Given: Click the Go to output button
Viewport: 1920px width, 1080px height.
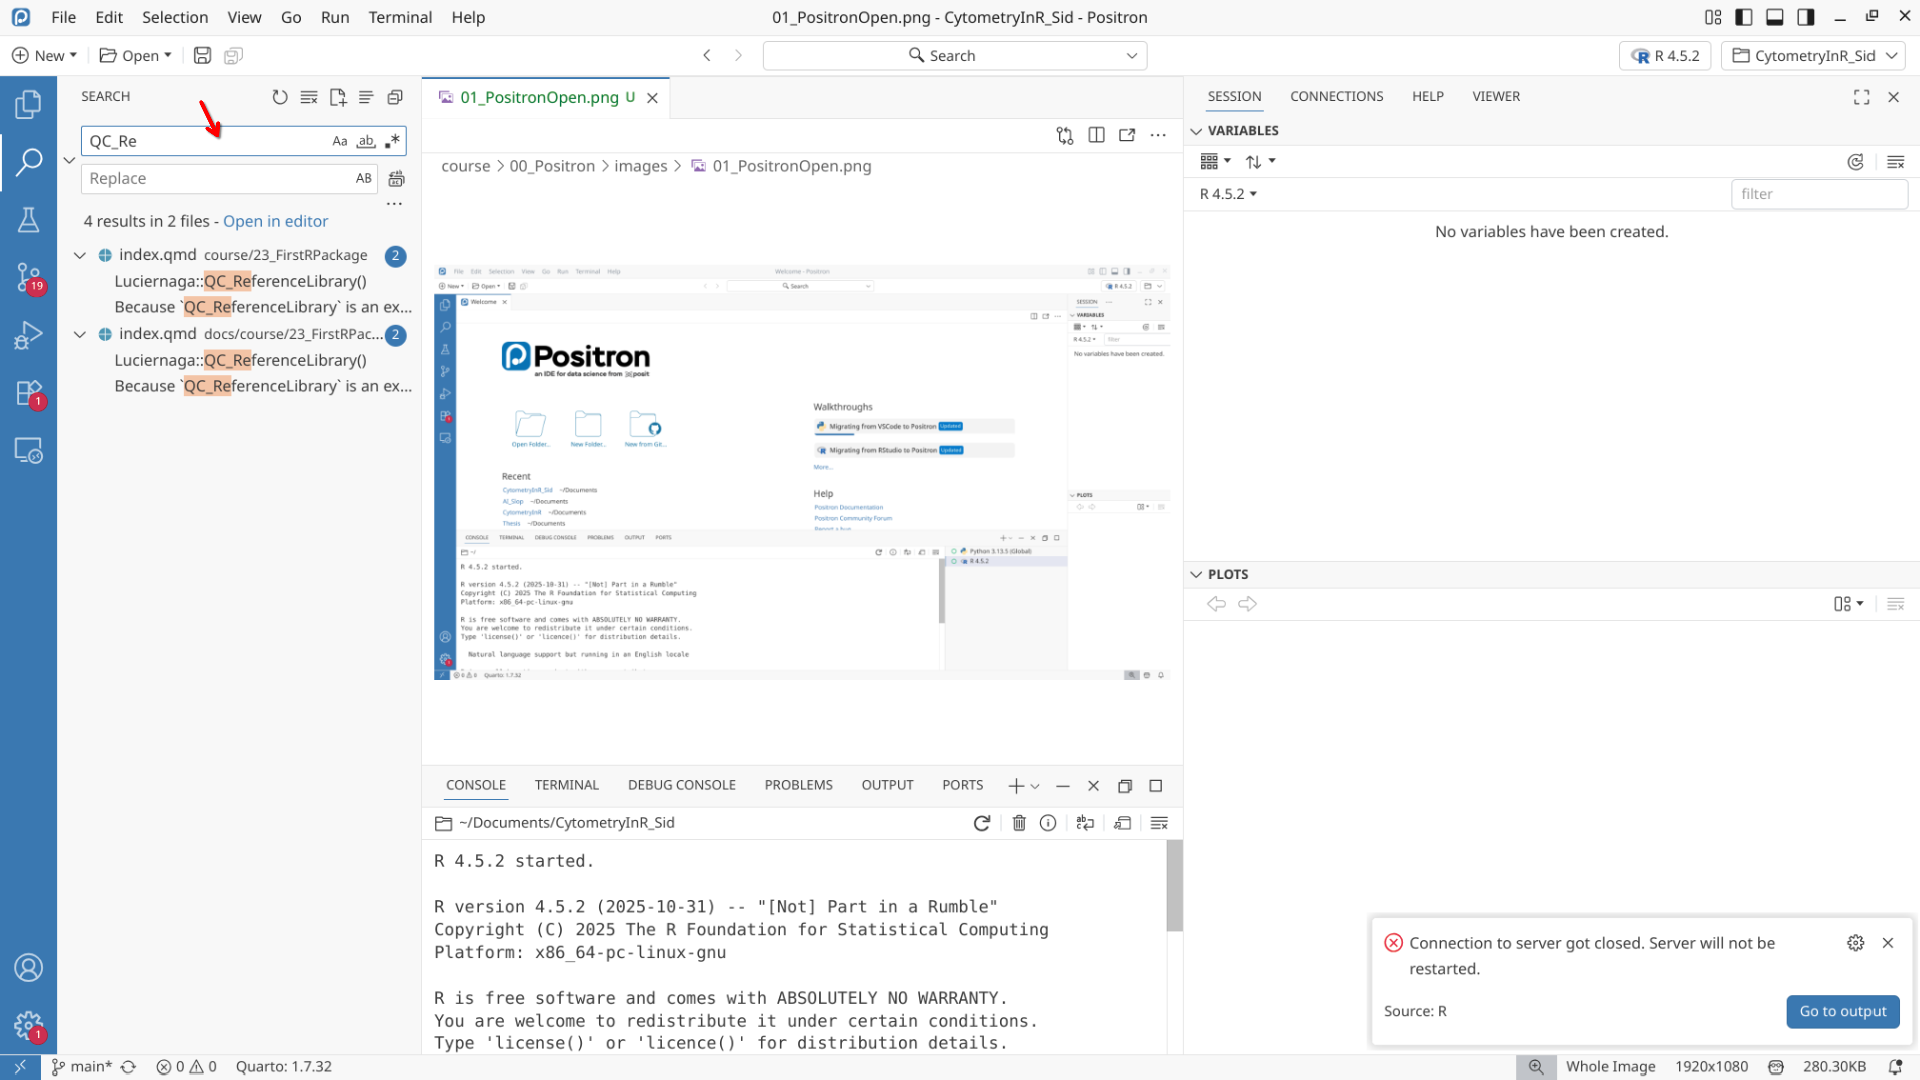Looking at the screenshot, I should 1842,1011.
